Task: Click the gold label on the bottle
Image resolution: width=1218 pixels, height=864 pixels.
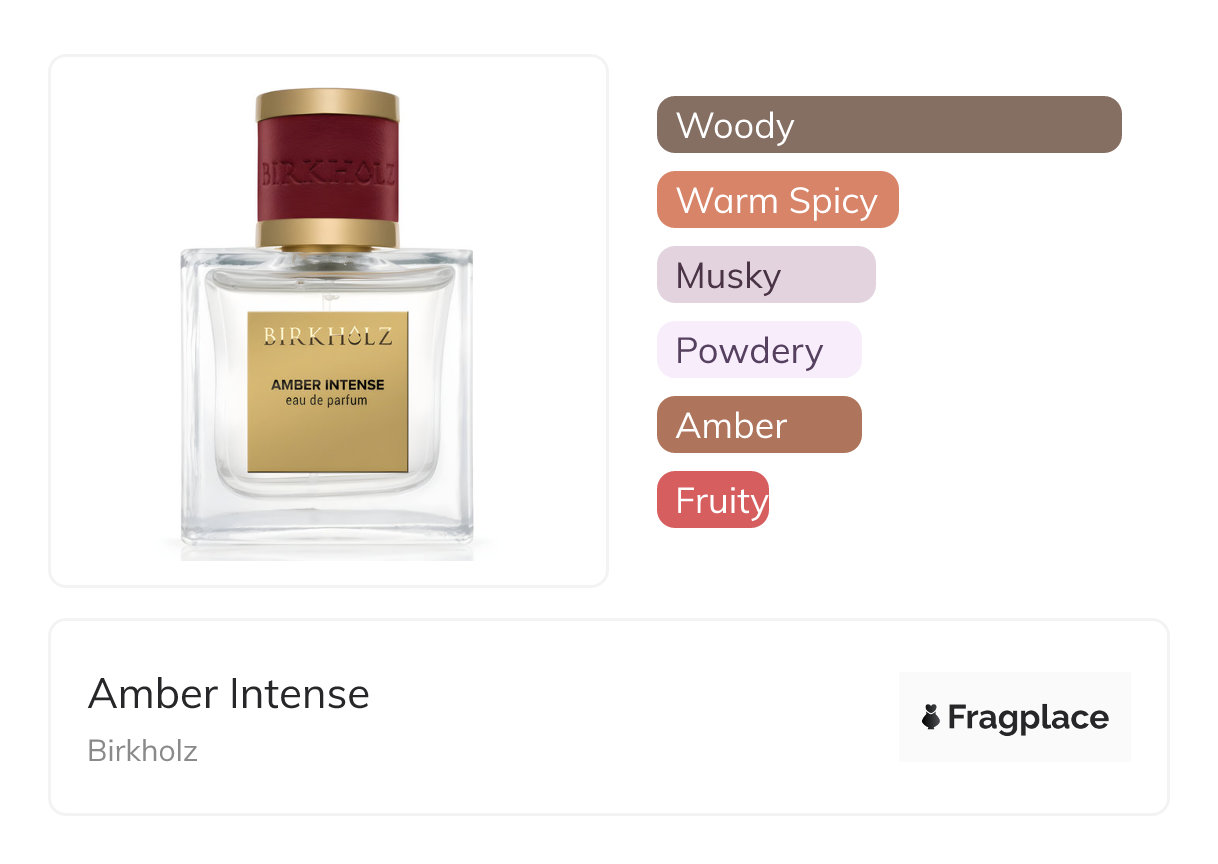Action: click(x=328, y=392)
